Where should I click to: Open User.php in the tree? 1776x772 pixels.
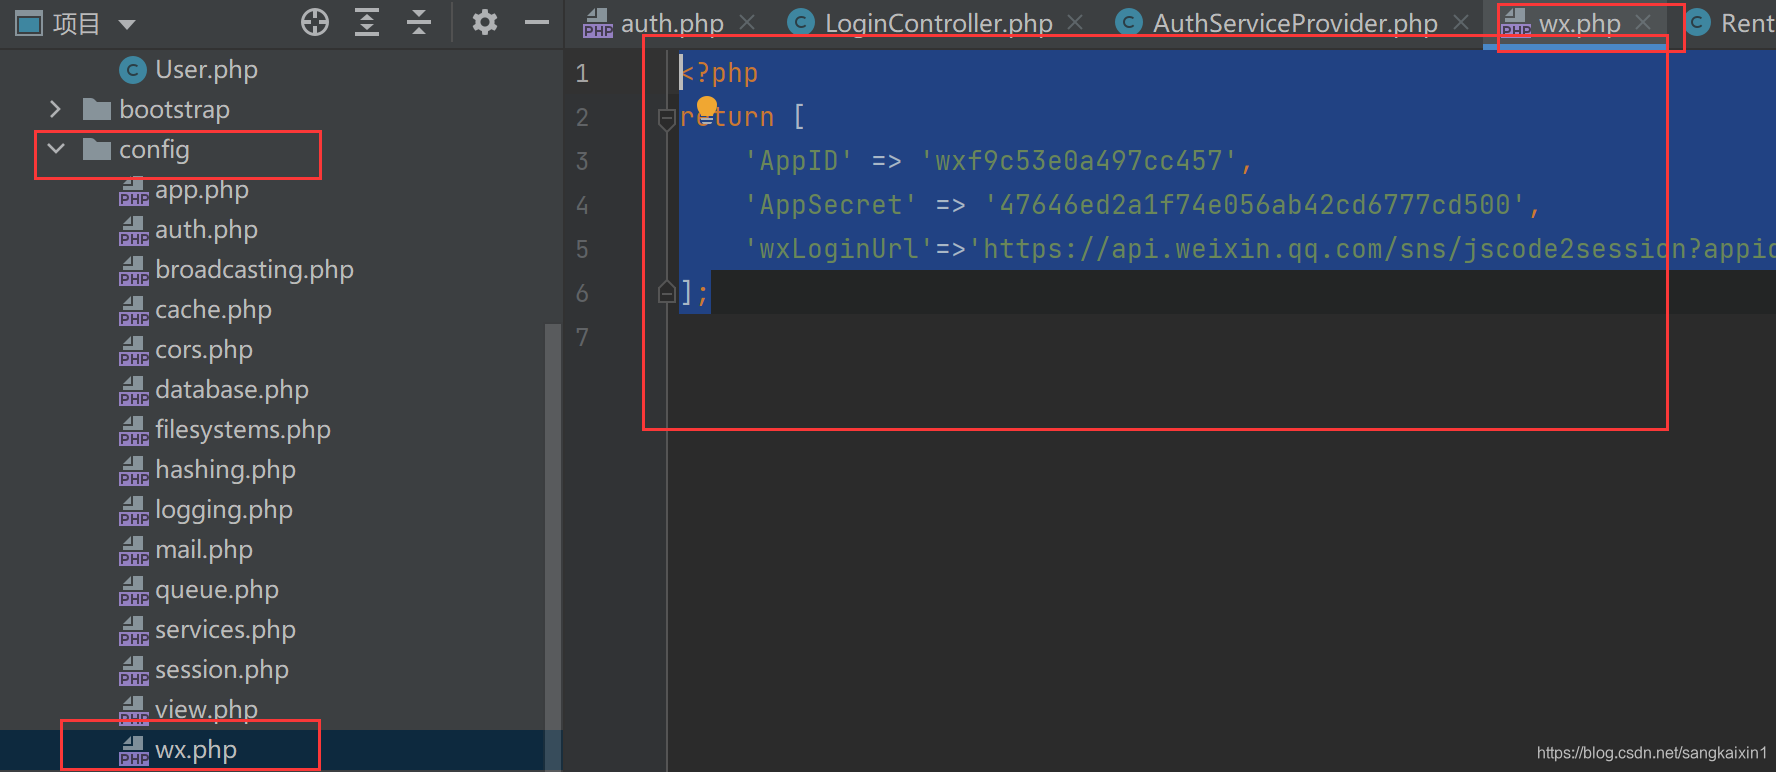[x=206, y=69]
